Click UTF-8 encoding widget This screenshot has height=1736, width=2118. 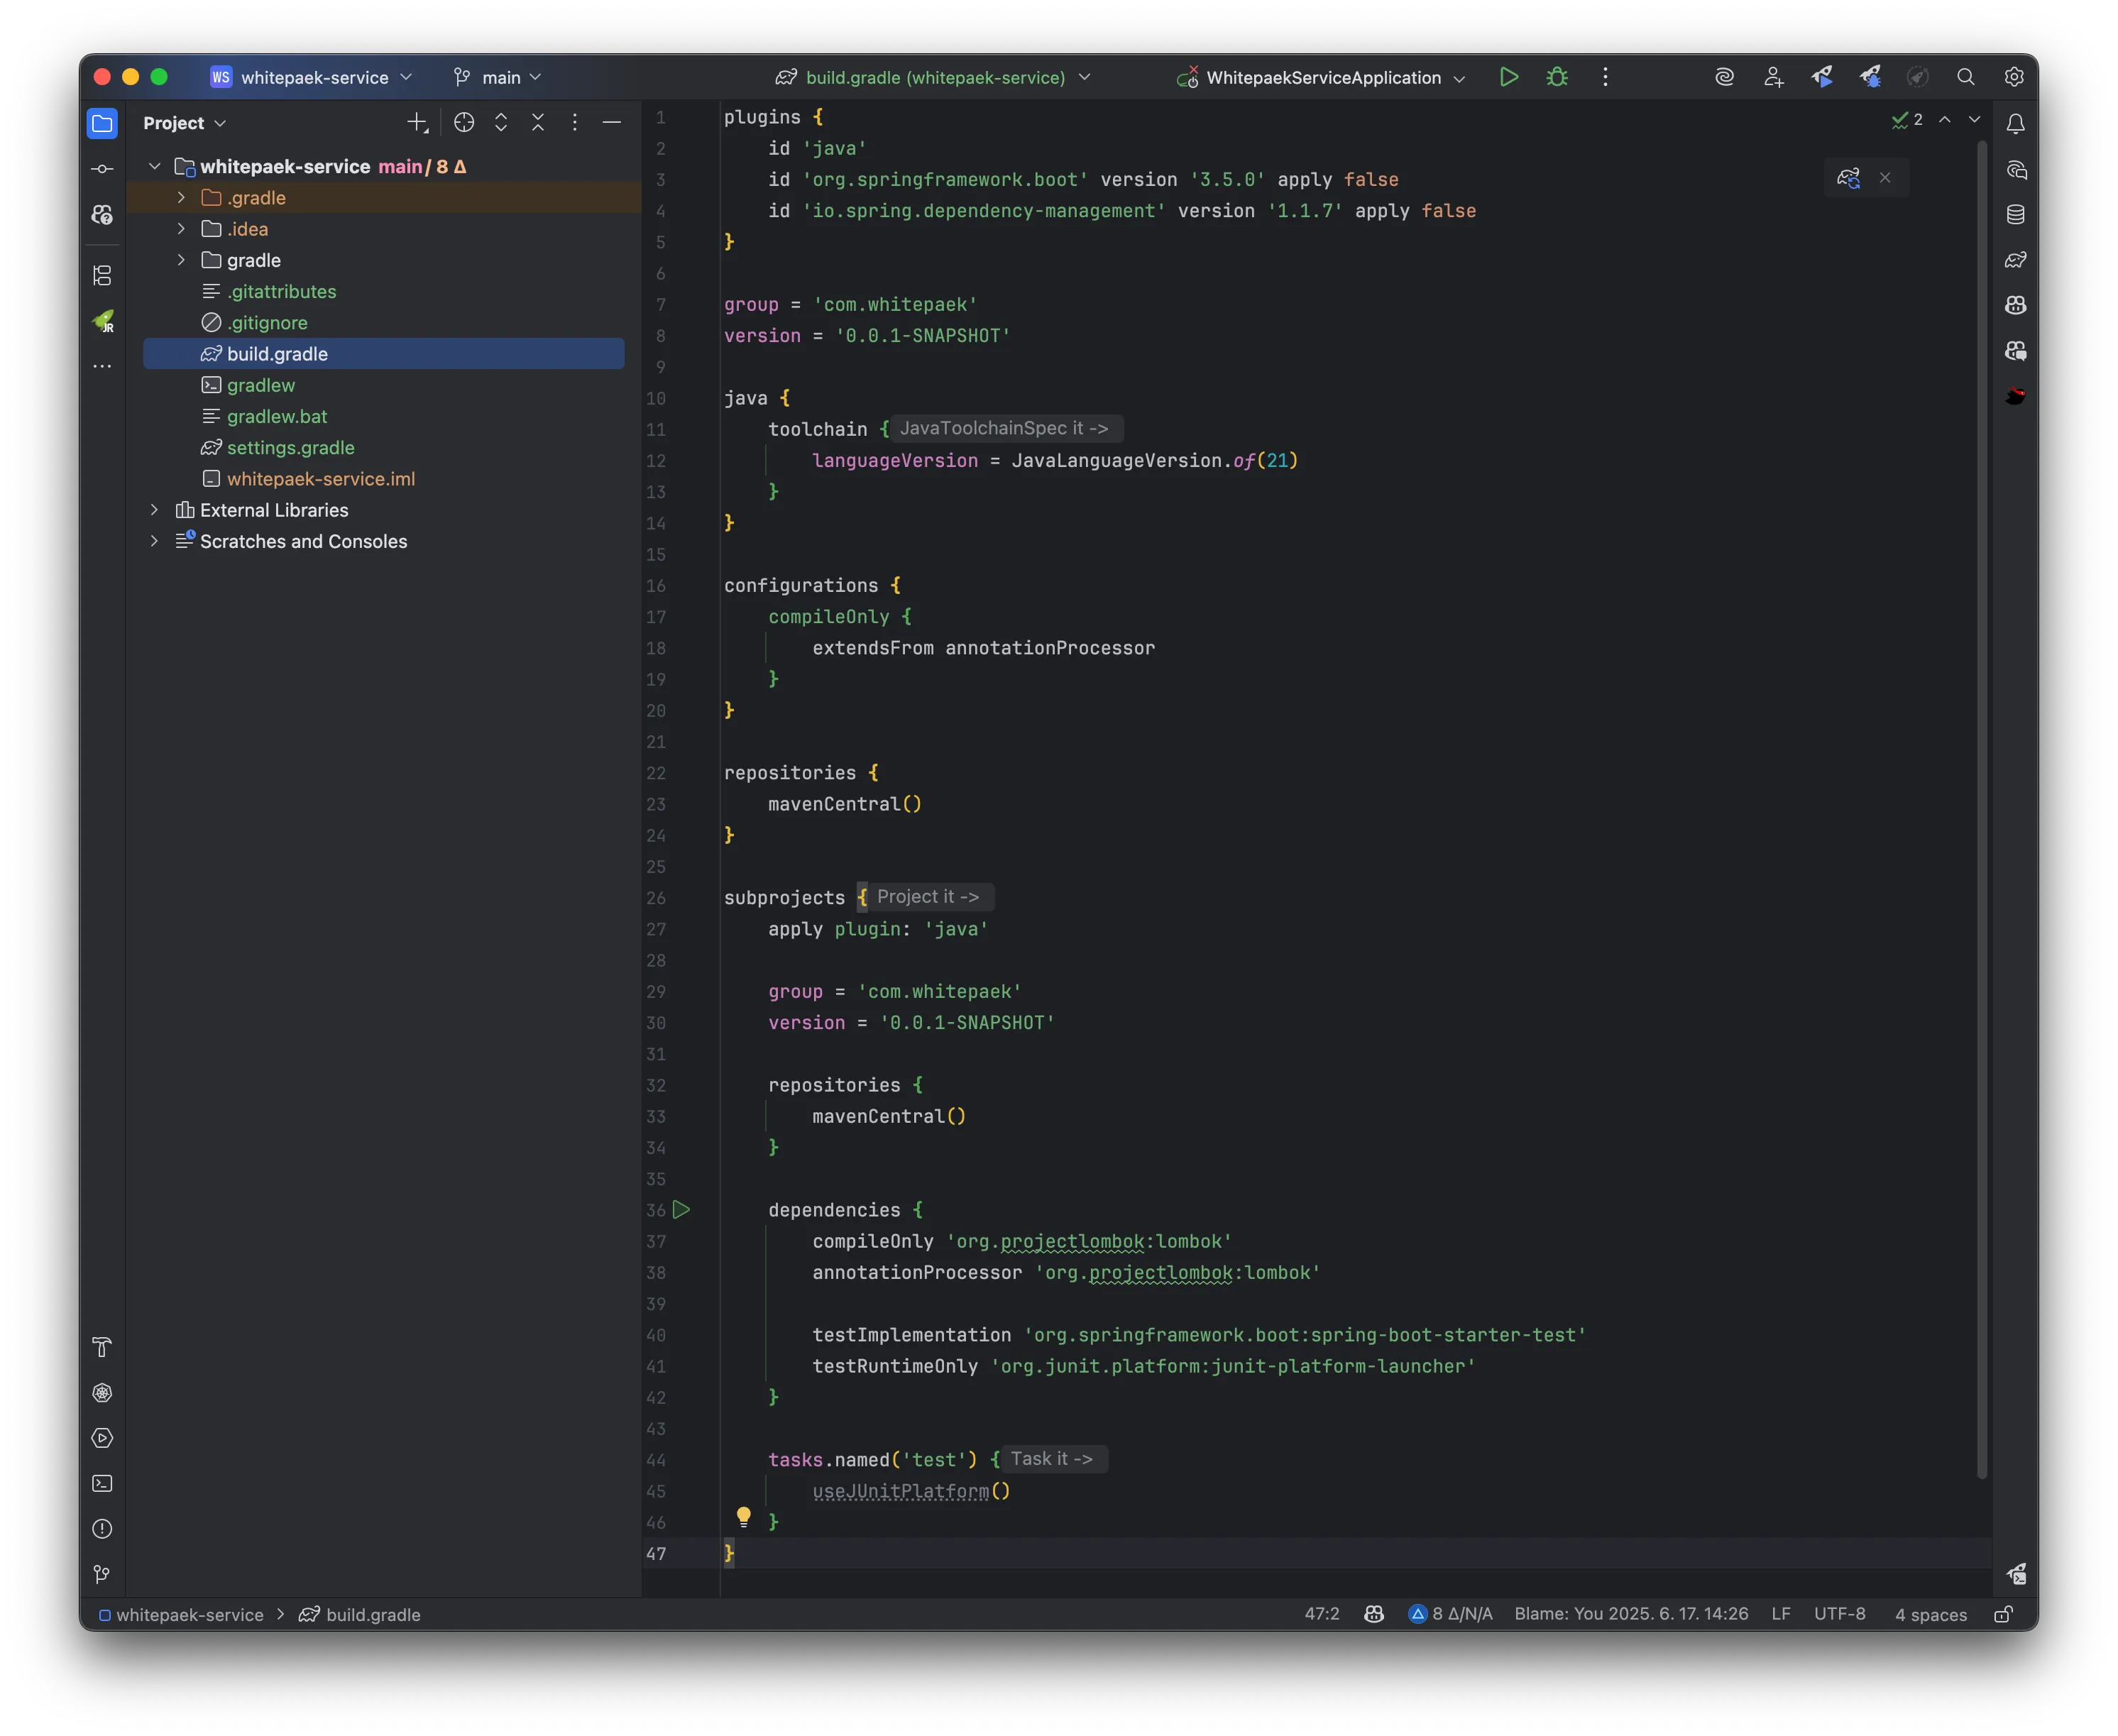point(1839,1614)
